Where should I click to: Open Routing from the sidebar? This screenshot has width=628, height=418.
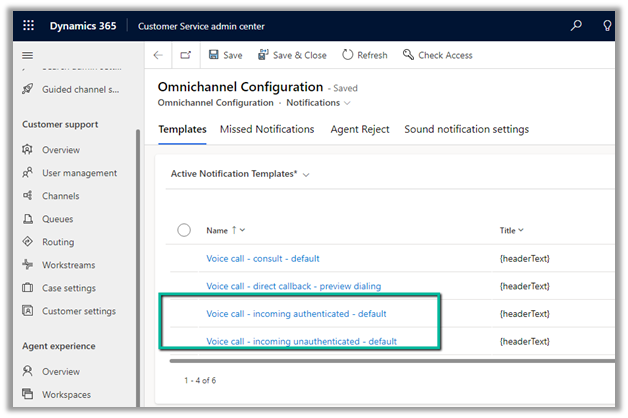(58, 242)
